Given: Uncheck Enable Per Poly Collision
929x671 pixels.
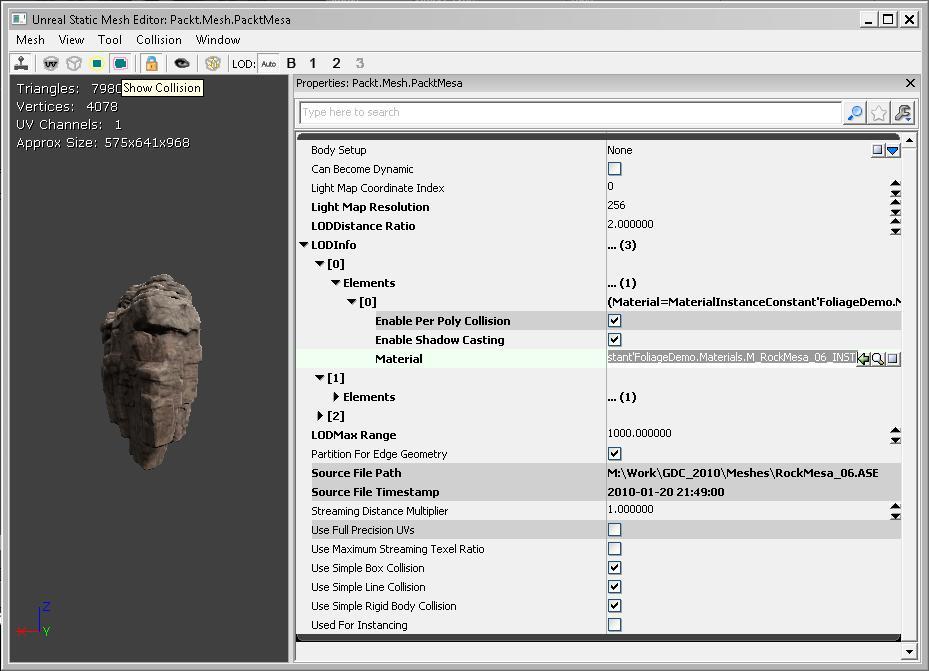Looking at the screenshot, I should 614,320.
